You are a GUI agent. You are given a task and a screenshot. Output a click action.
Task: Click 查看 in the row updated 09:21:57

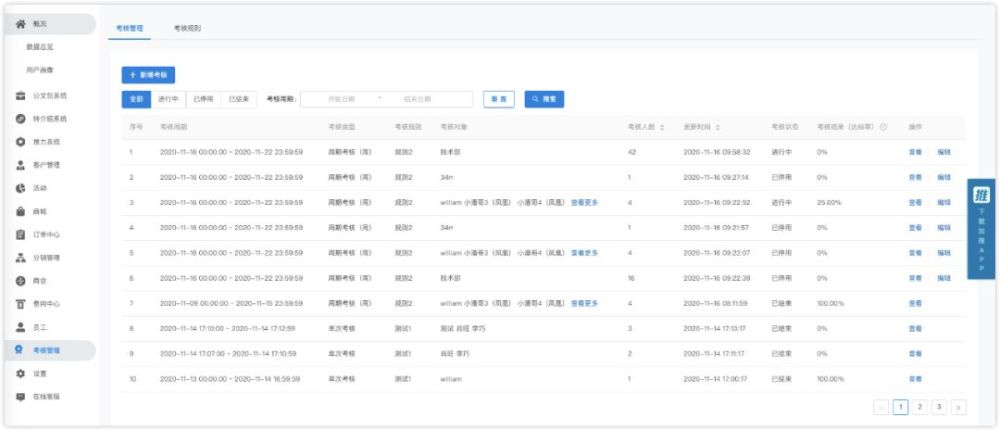tap(915, 228)
